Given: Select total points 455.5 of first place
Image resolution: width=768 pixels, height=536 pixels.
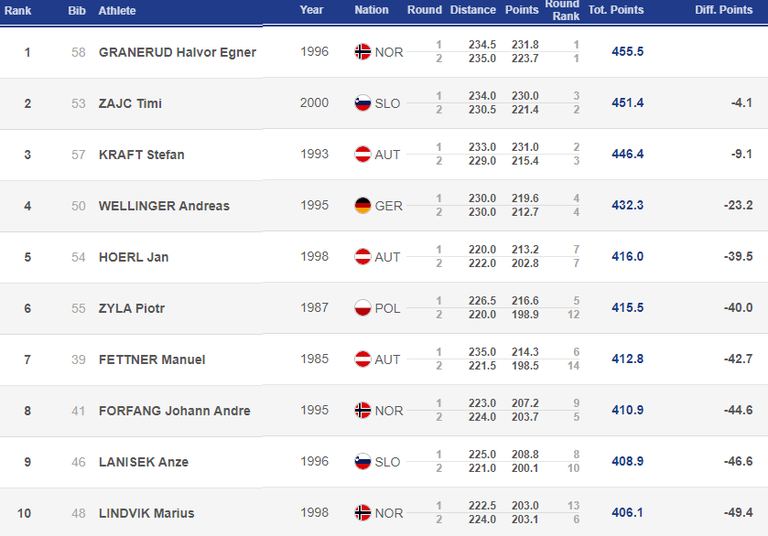Looking at the screenshot, I should click(627, 51).
